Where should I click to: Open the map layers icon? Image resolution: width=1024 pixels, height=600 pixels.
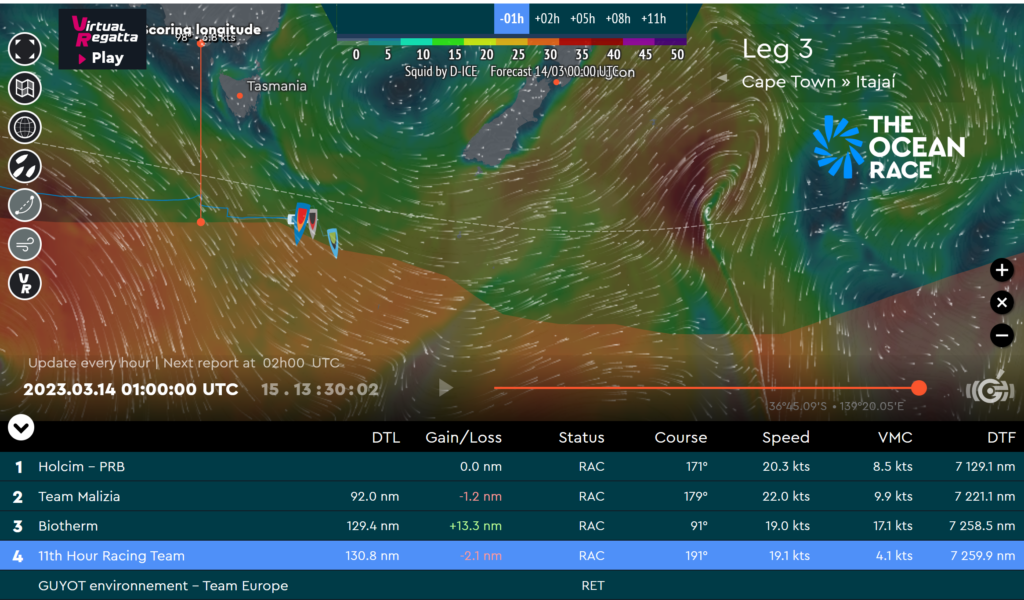(25, 88)
